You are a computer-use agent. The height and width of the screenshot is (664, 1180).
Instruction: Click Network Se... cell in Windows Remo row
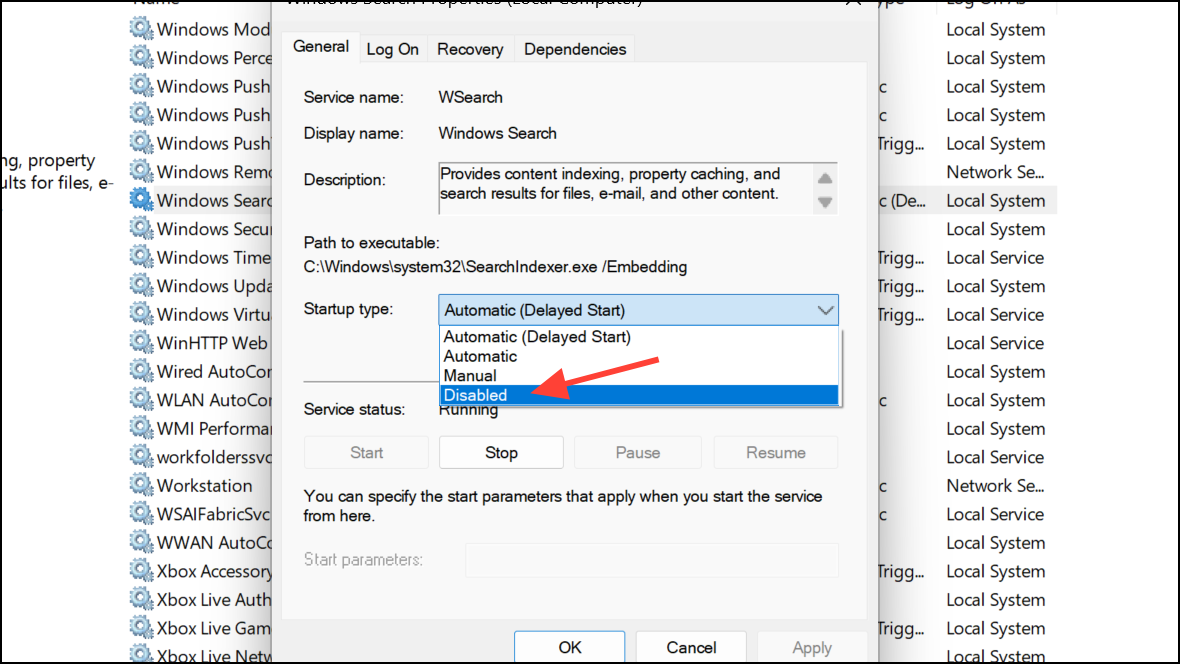(995, 172)
